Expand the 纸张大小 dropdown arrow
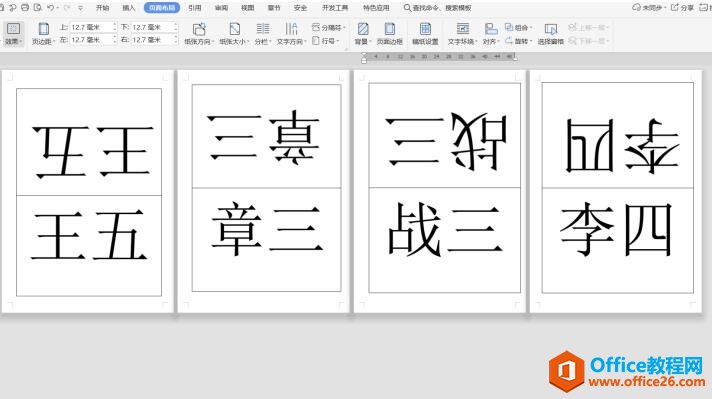Screen dimensions: 712x399 [247, 42]
